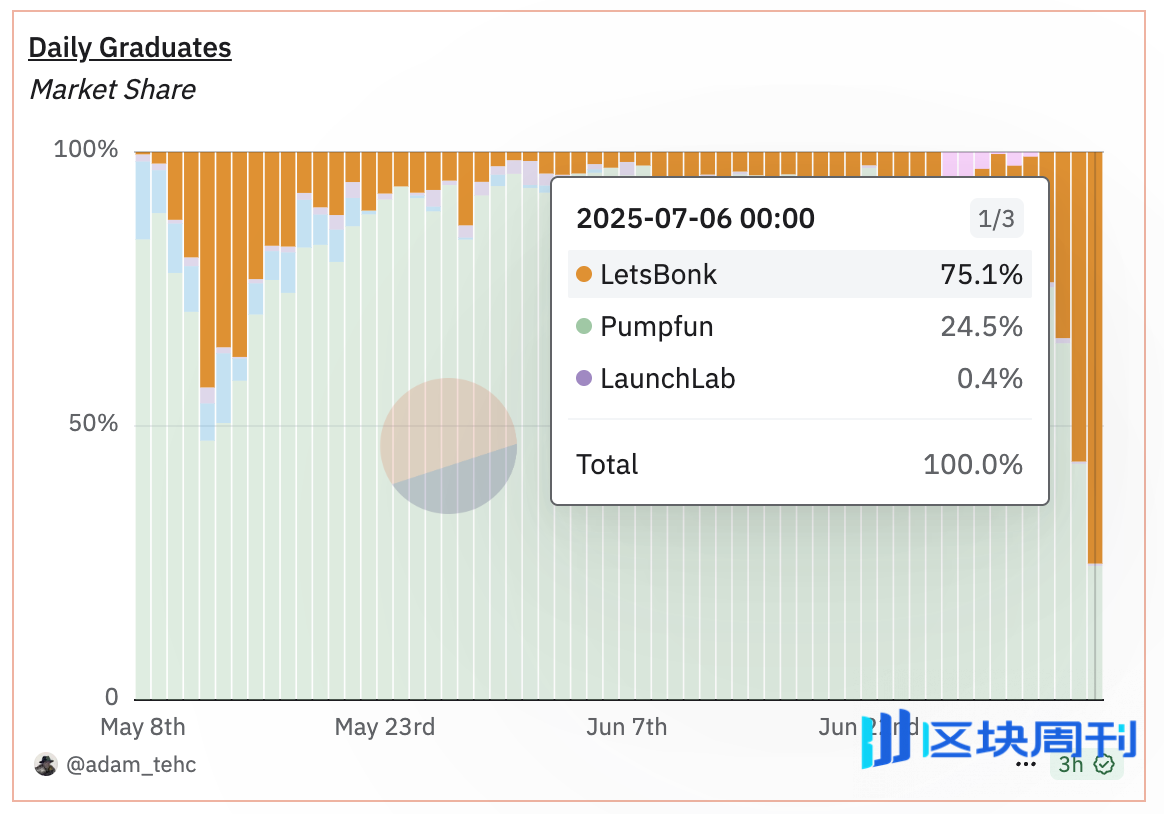
Task: Click the purple LaunchLab color dot
Action: pyautogui.click(x=584, y=378)
